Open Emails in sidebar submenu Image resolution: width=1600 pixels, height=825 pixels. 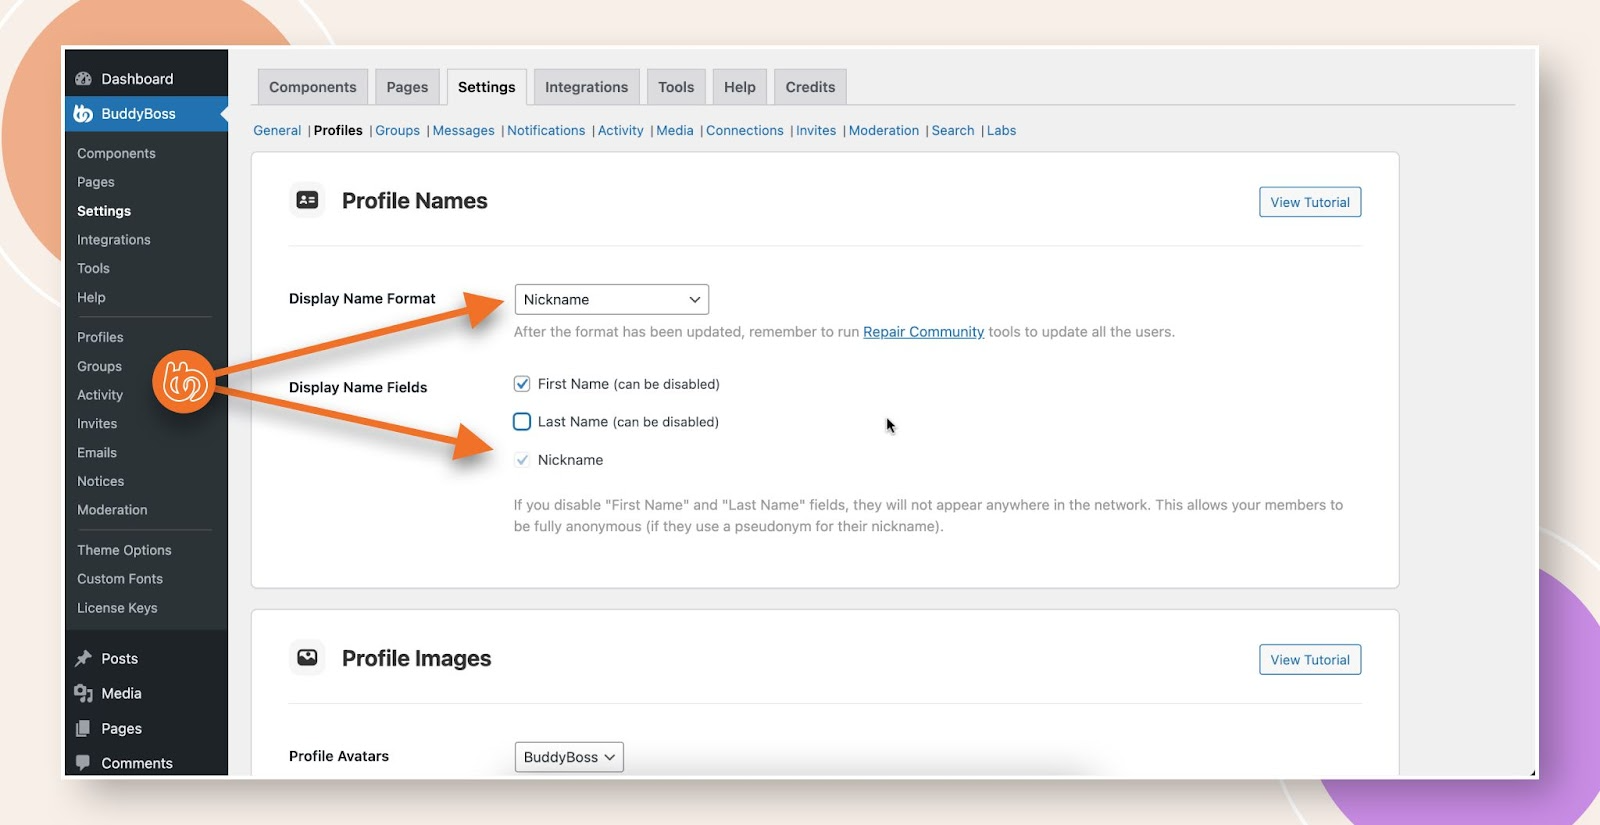point(97,453)
